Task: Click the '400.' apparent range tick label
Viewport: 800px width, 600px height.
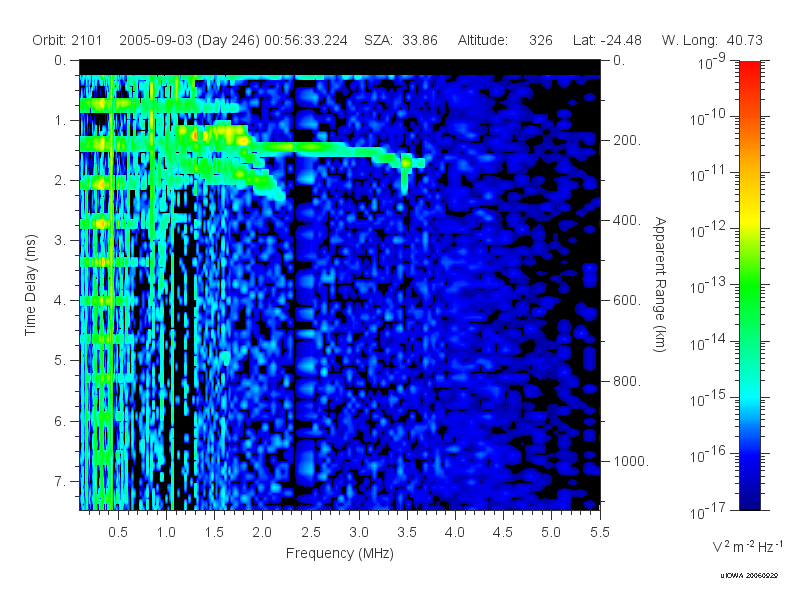Action: point(627,220)
